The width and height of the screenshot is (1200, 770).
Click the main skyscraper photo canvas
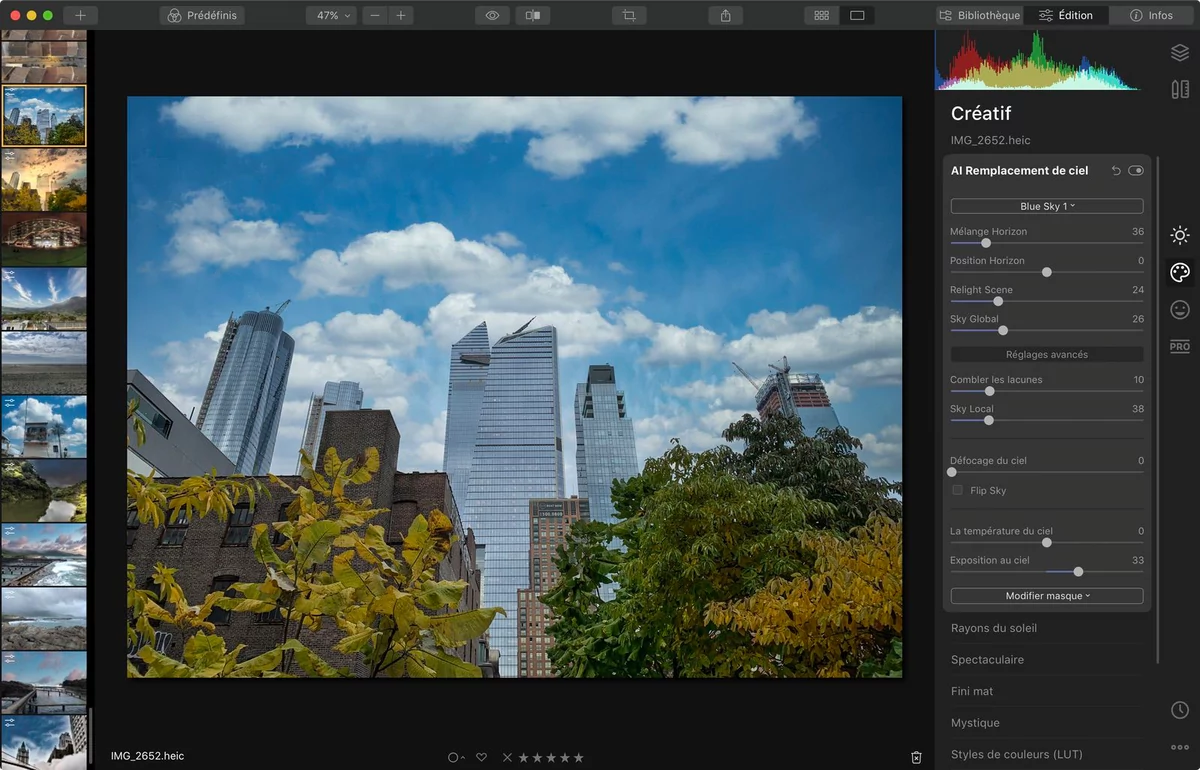[514, 387]
